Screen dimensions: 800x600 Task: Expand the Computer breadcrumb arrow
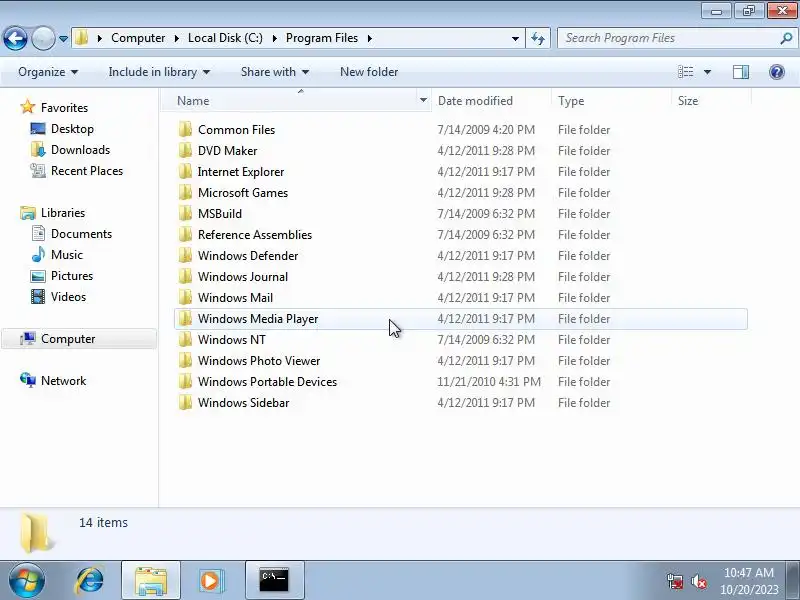[177, 38]
